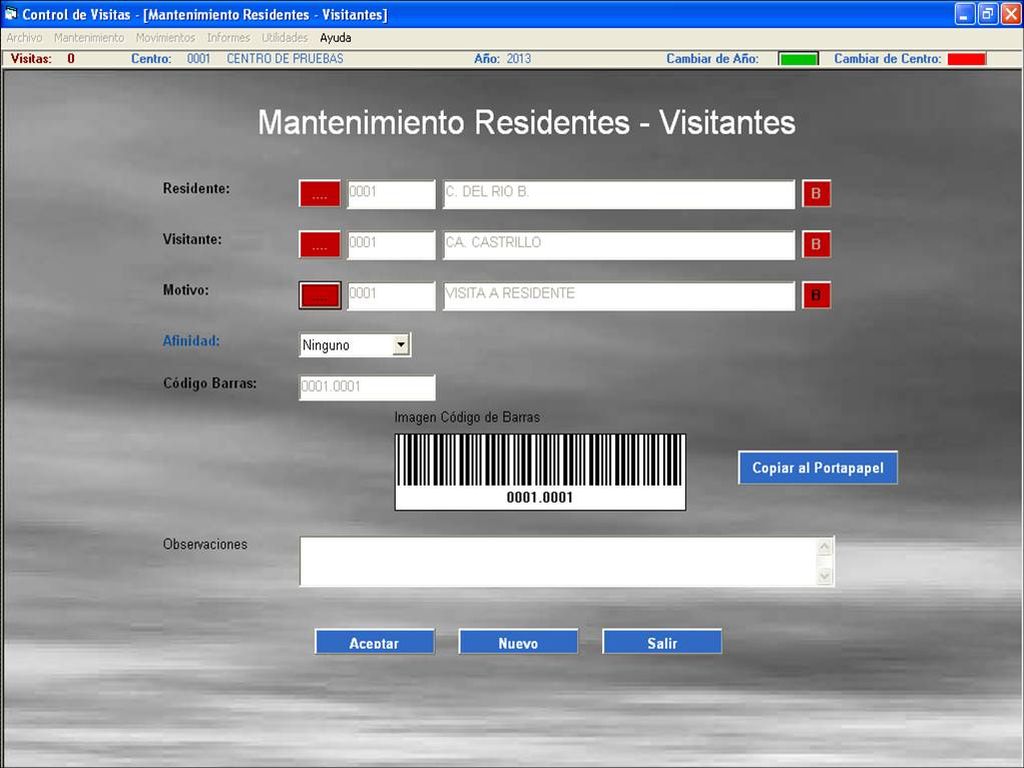The image size is (1024, 768).
Task: Click the red browse button next to Residente
Action: click(x=319, y=194)
